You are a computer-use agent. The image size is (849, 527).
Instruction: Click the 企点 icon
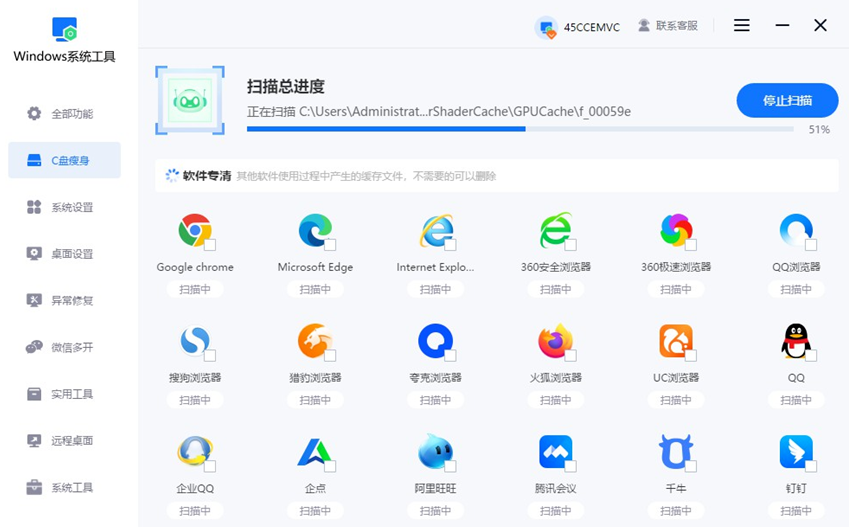coord(315,453)
